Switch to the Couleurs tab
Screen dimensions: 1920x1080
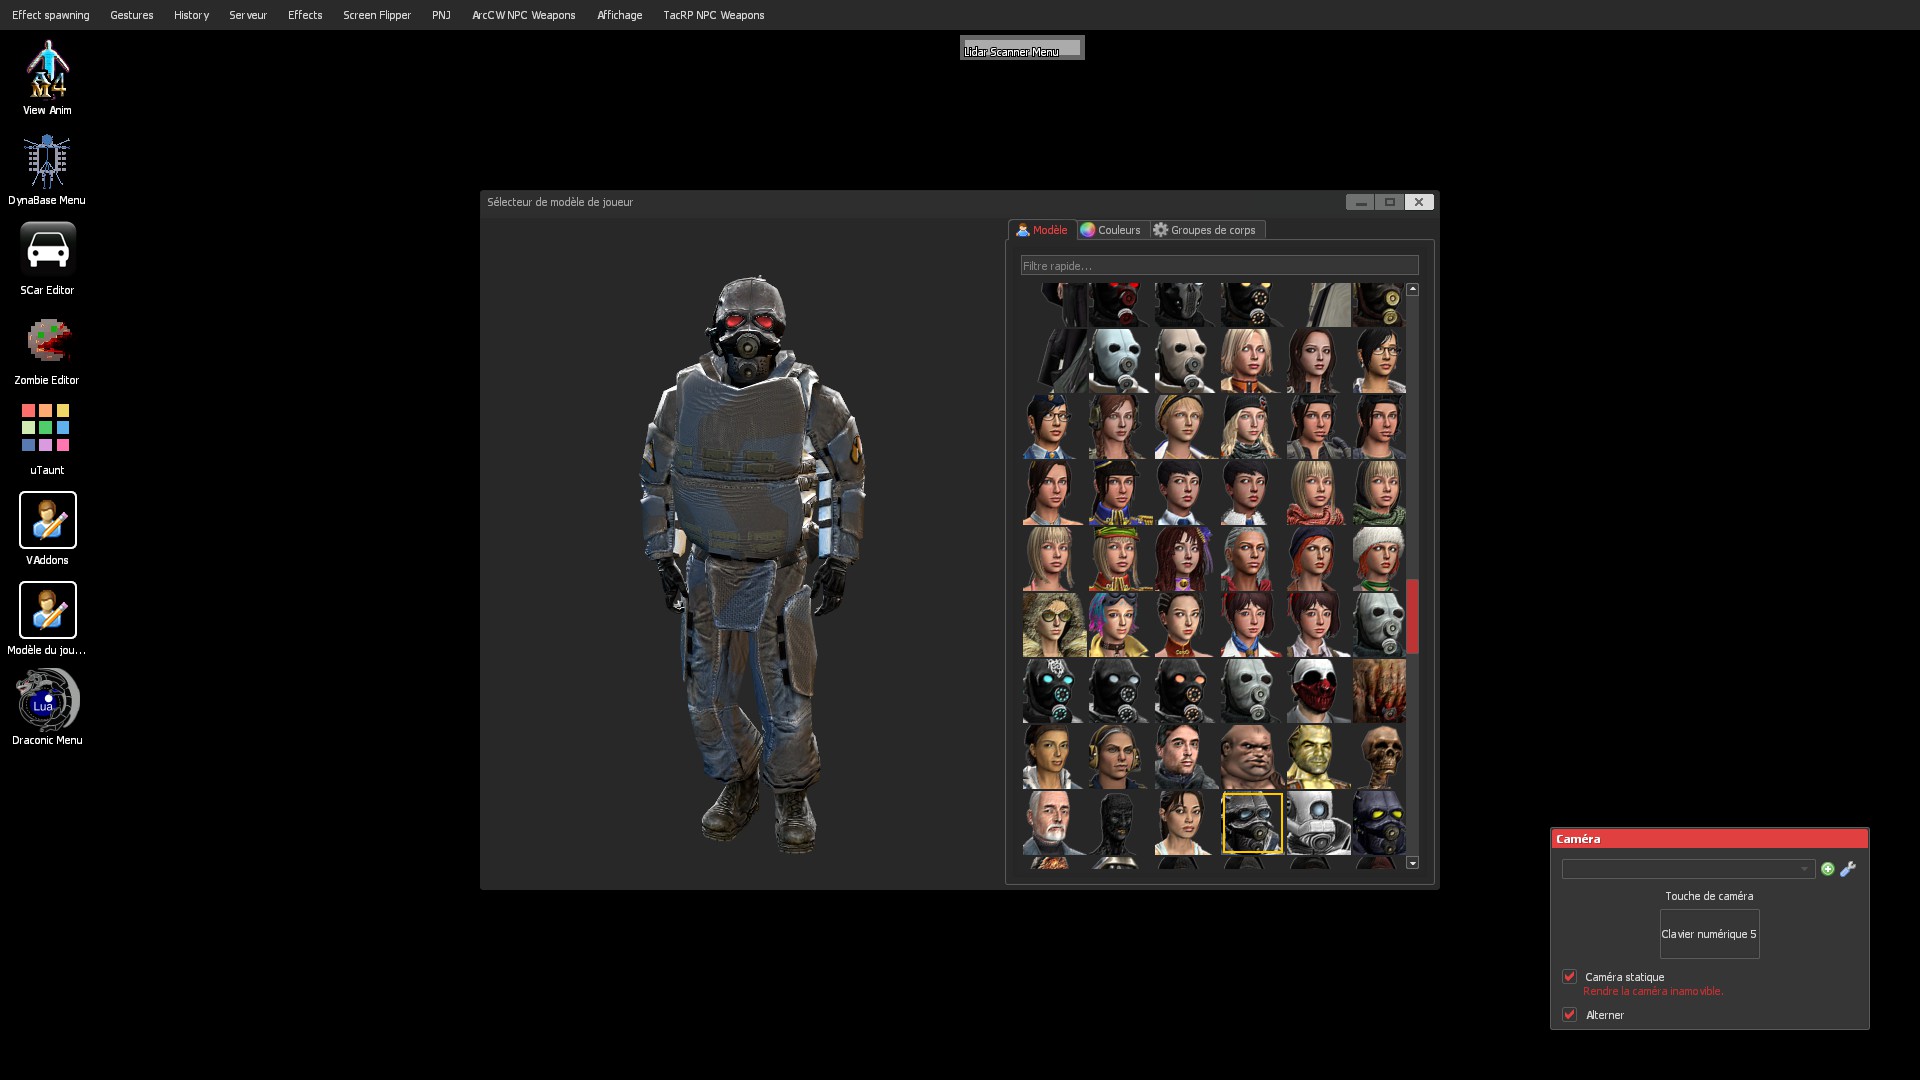pos(1111,230)
